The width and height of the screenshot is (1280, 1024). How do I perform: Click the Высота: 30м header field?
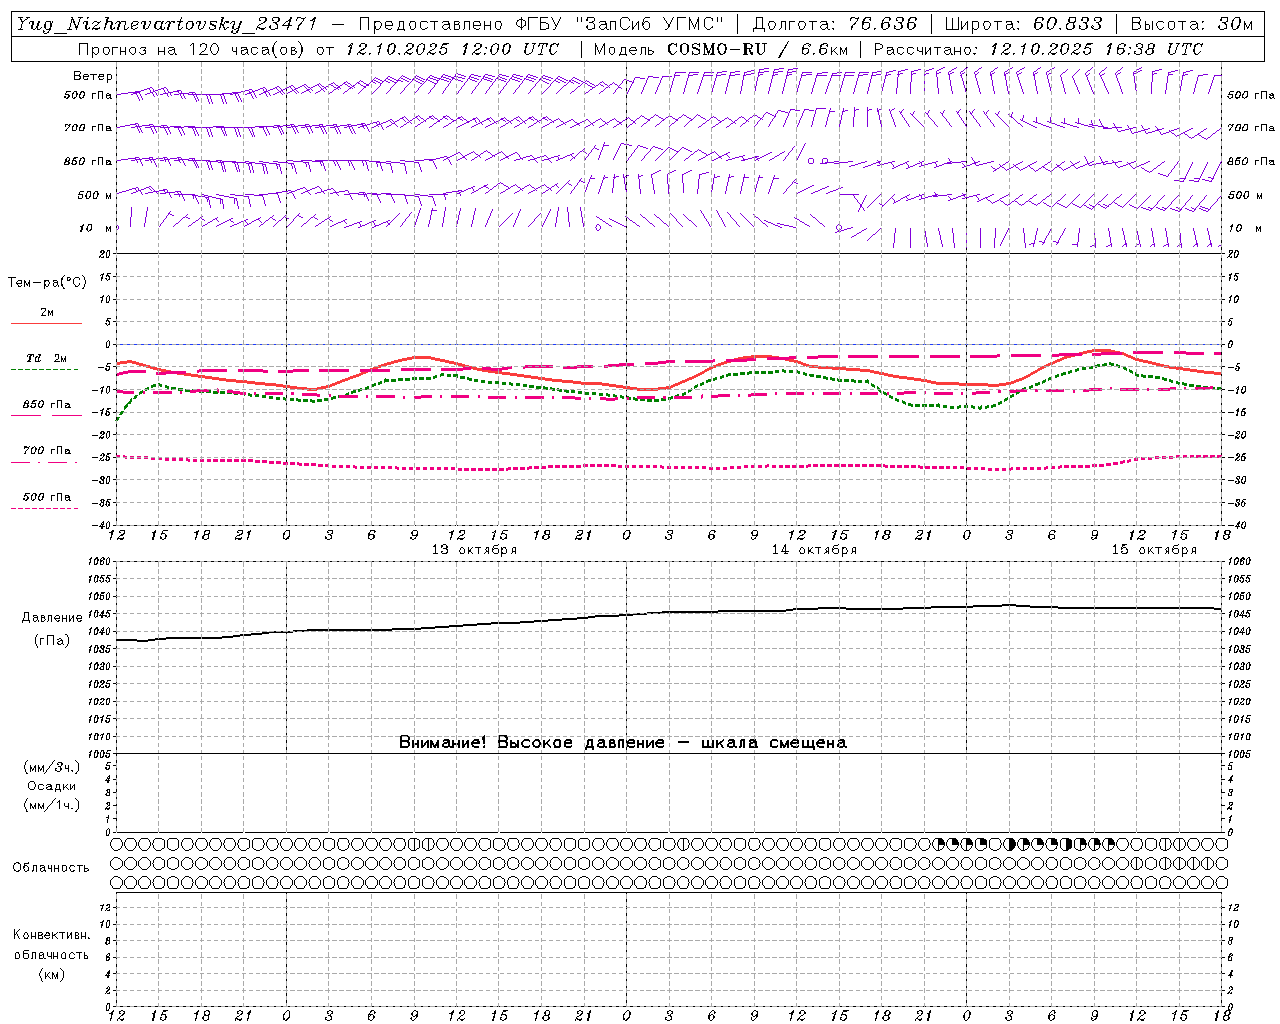pos(1191,24)
